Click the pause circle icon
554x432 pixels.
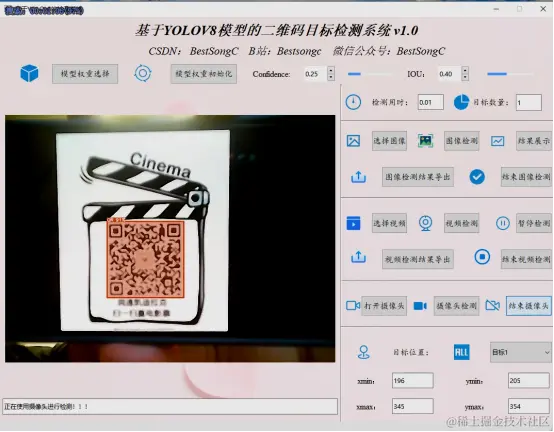tap(502, 223)
